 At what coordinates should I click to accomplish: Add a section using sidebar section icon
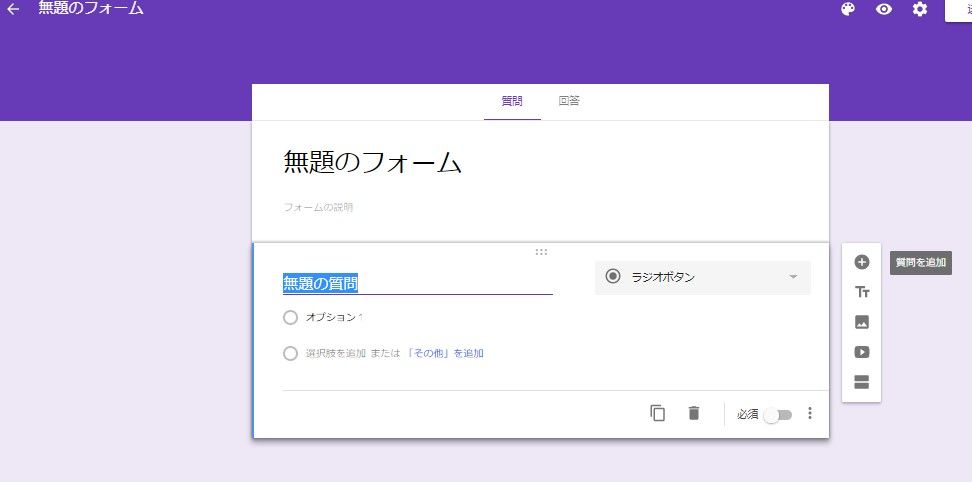[x=861, y=382]
